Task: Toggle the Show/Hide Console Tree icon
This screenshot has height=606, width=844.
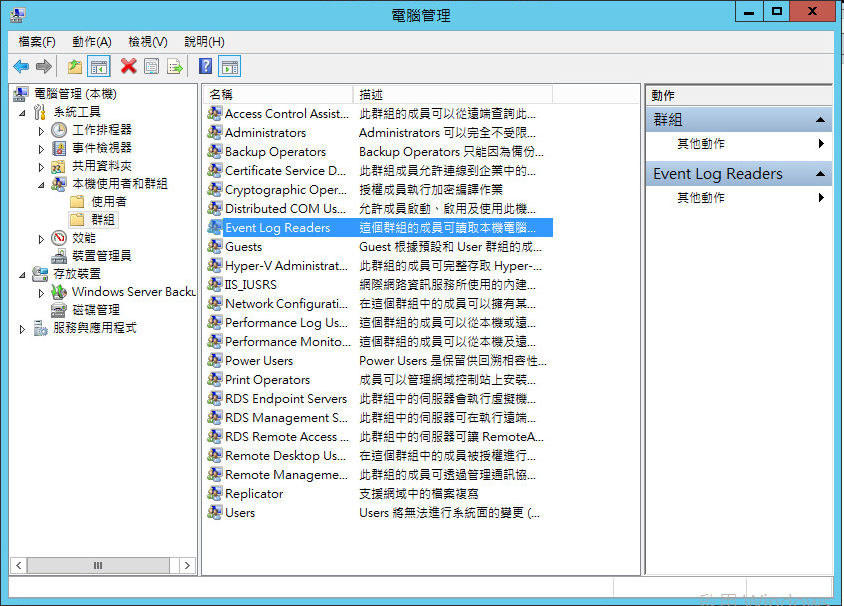Action: (99, 67)
